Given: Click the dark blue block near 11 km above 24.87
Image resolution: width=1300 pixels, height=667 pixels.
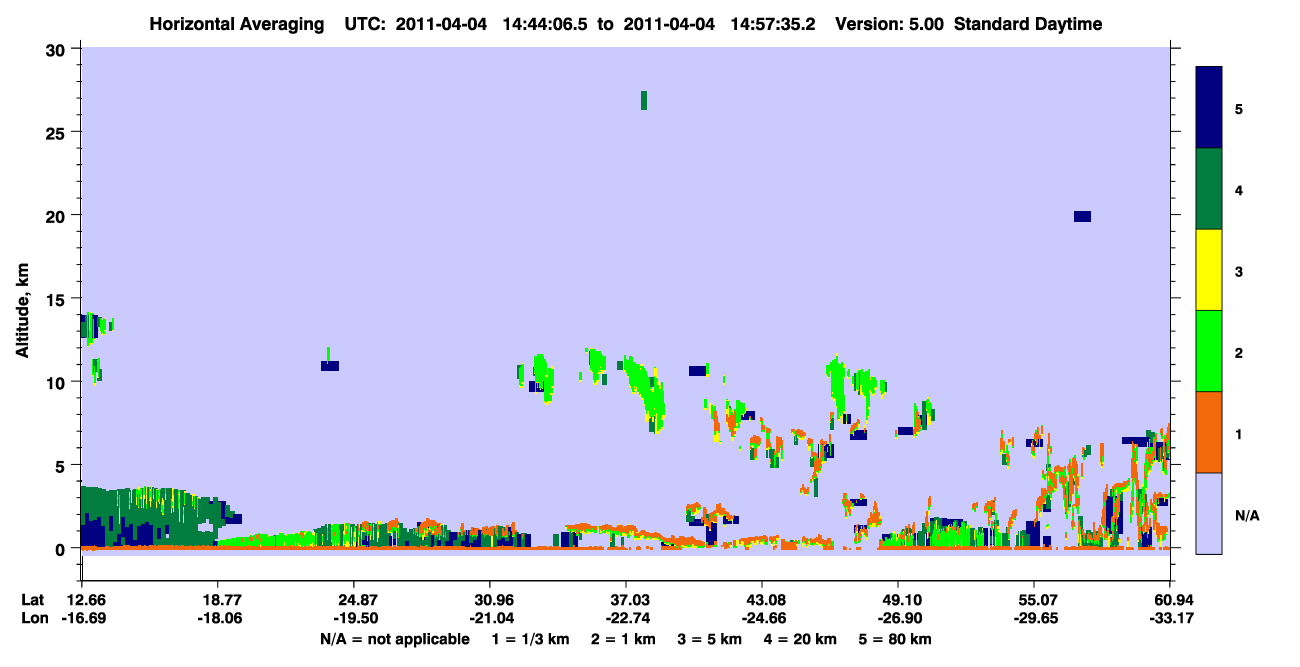Looking at the screenshot, I should point(330,366).
